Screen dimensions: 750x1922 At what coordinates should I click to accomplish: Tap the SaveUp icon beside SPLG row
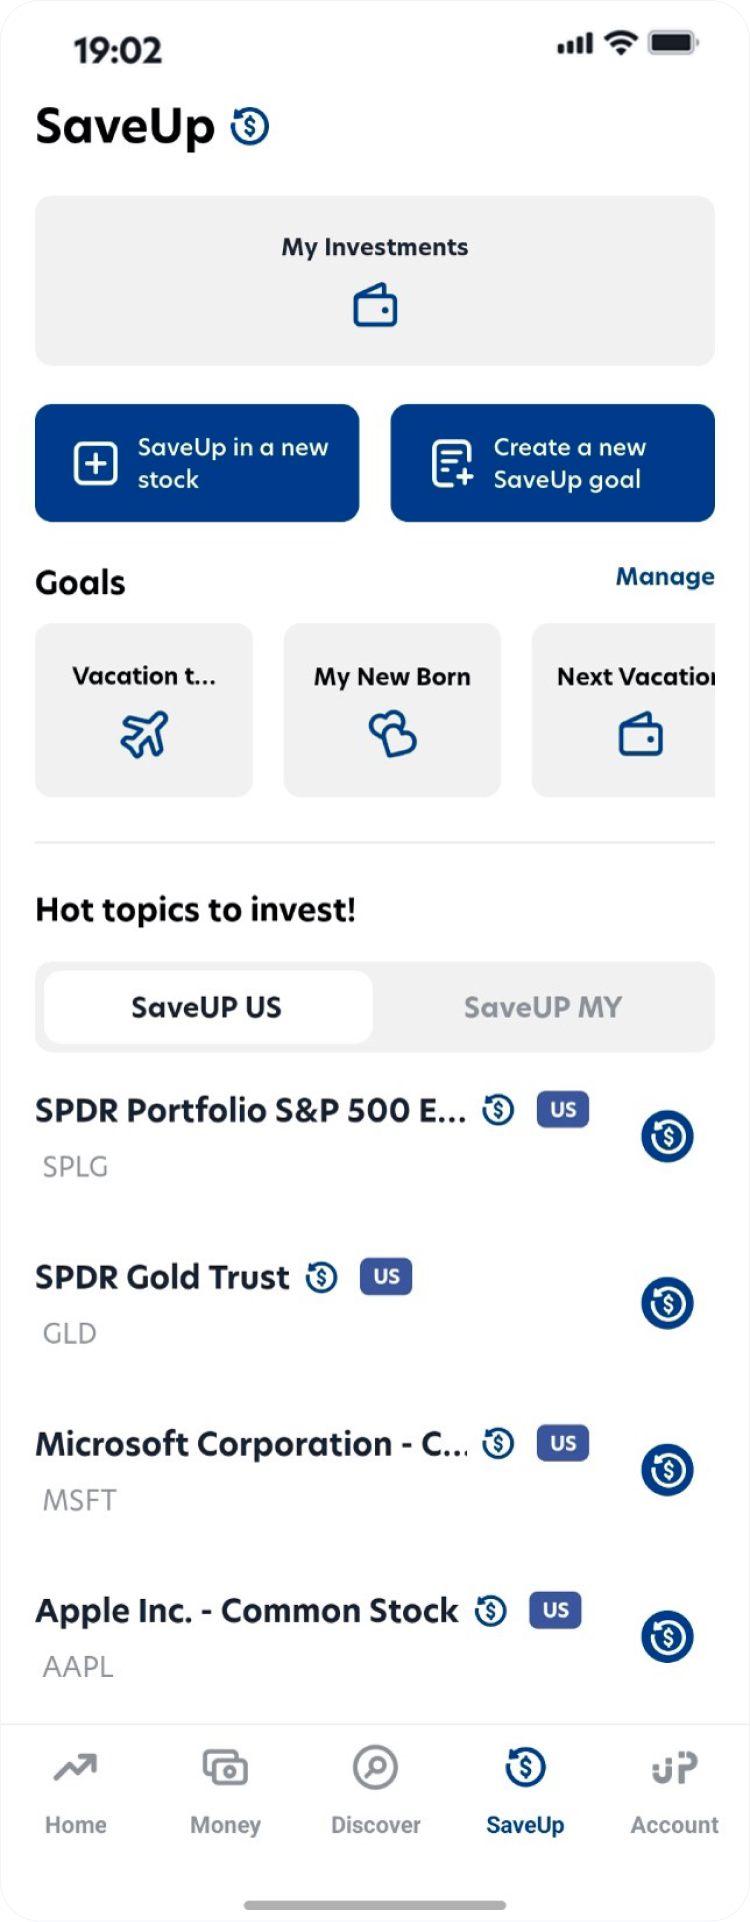667,1136
